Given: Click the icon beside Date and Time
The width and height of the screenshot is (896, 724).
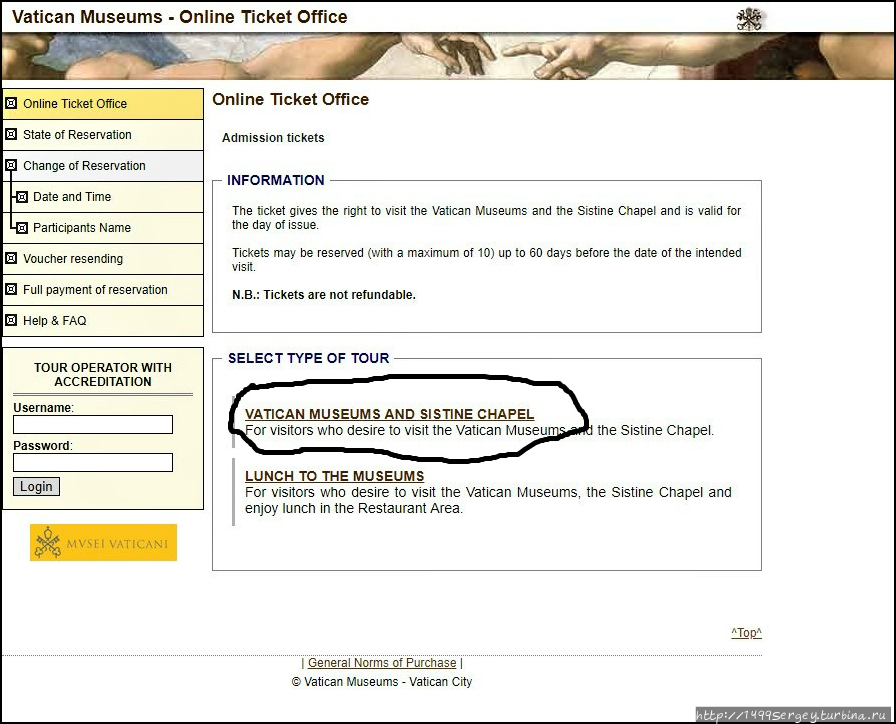Looking at the screenshot, I should [22, 197].
